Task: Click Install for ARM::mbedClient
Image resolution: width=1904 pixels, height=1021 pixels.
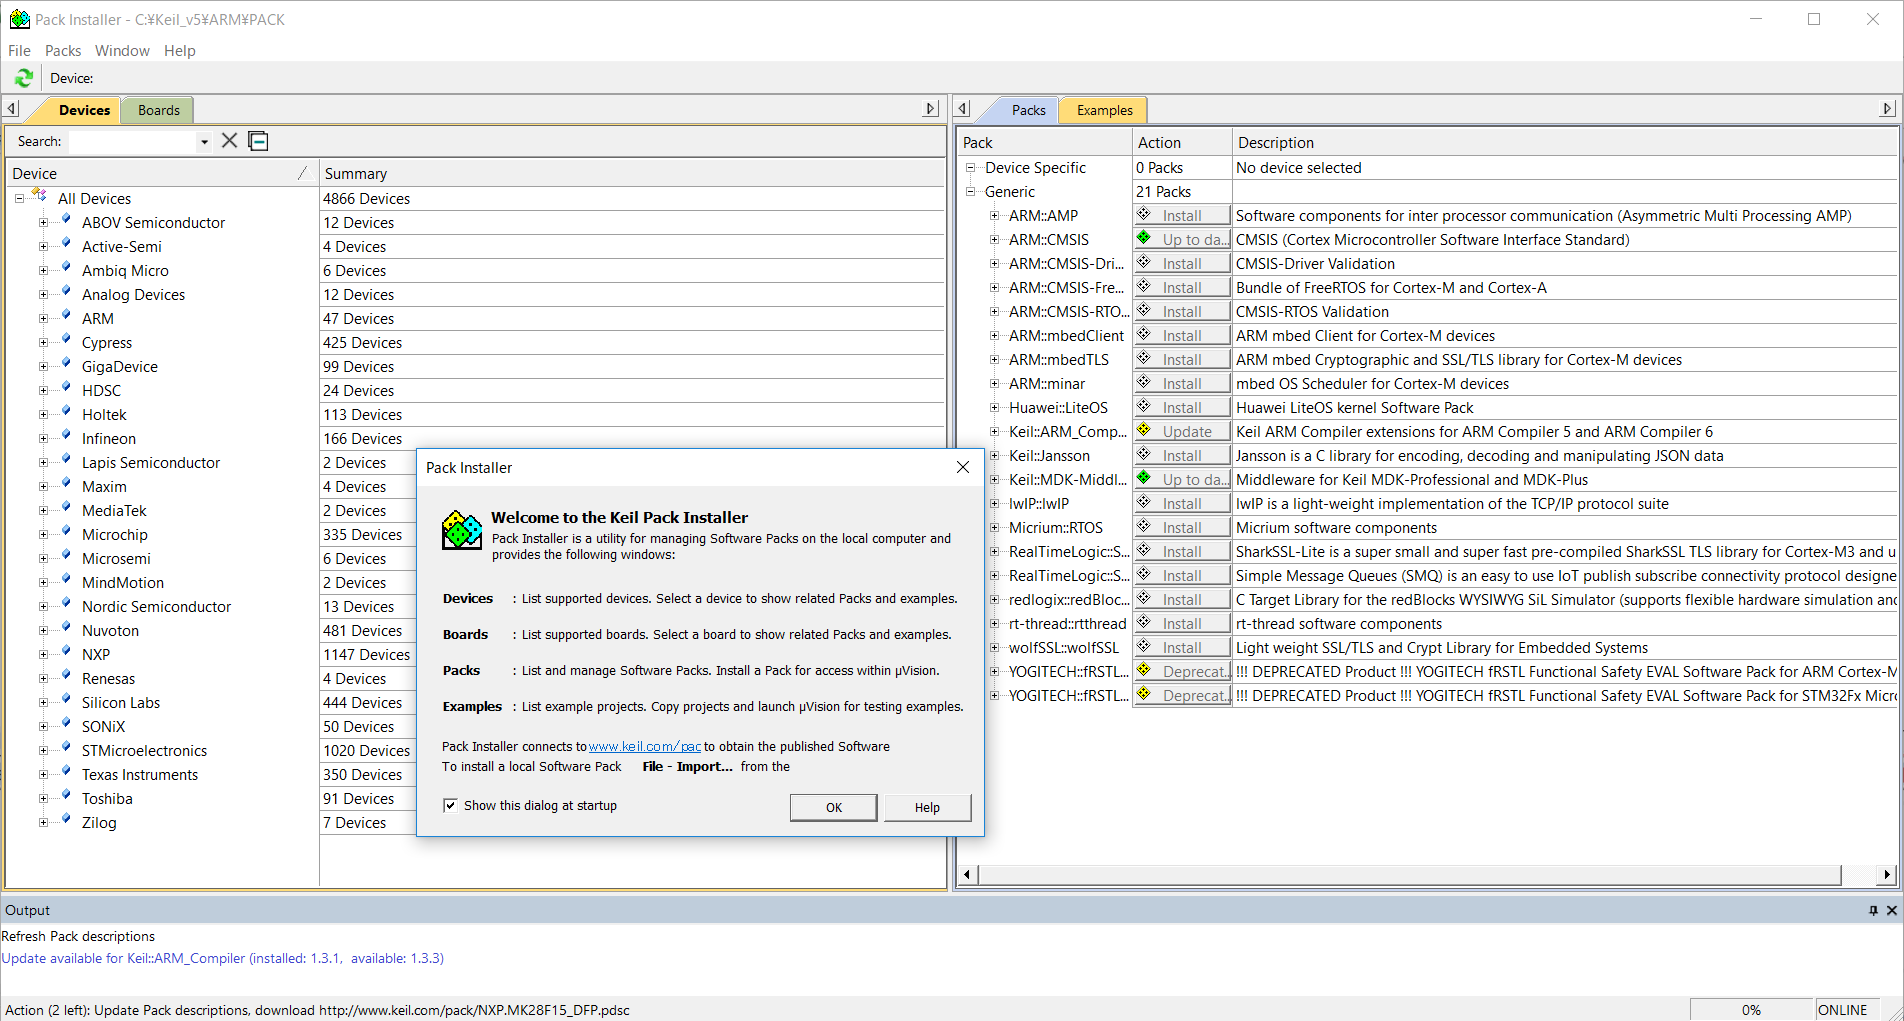Action: tap(1182, 336)
